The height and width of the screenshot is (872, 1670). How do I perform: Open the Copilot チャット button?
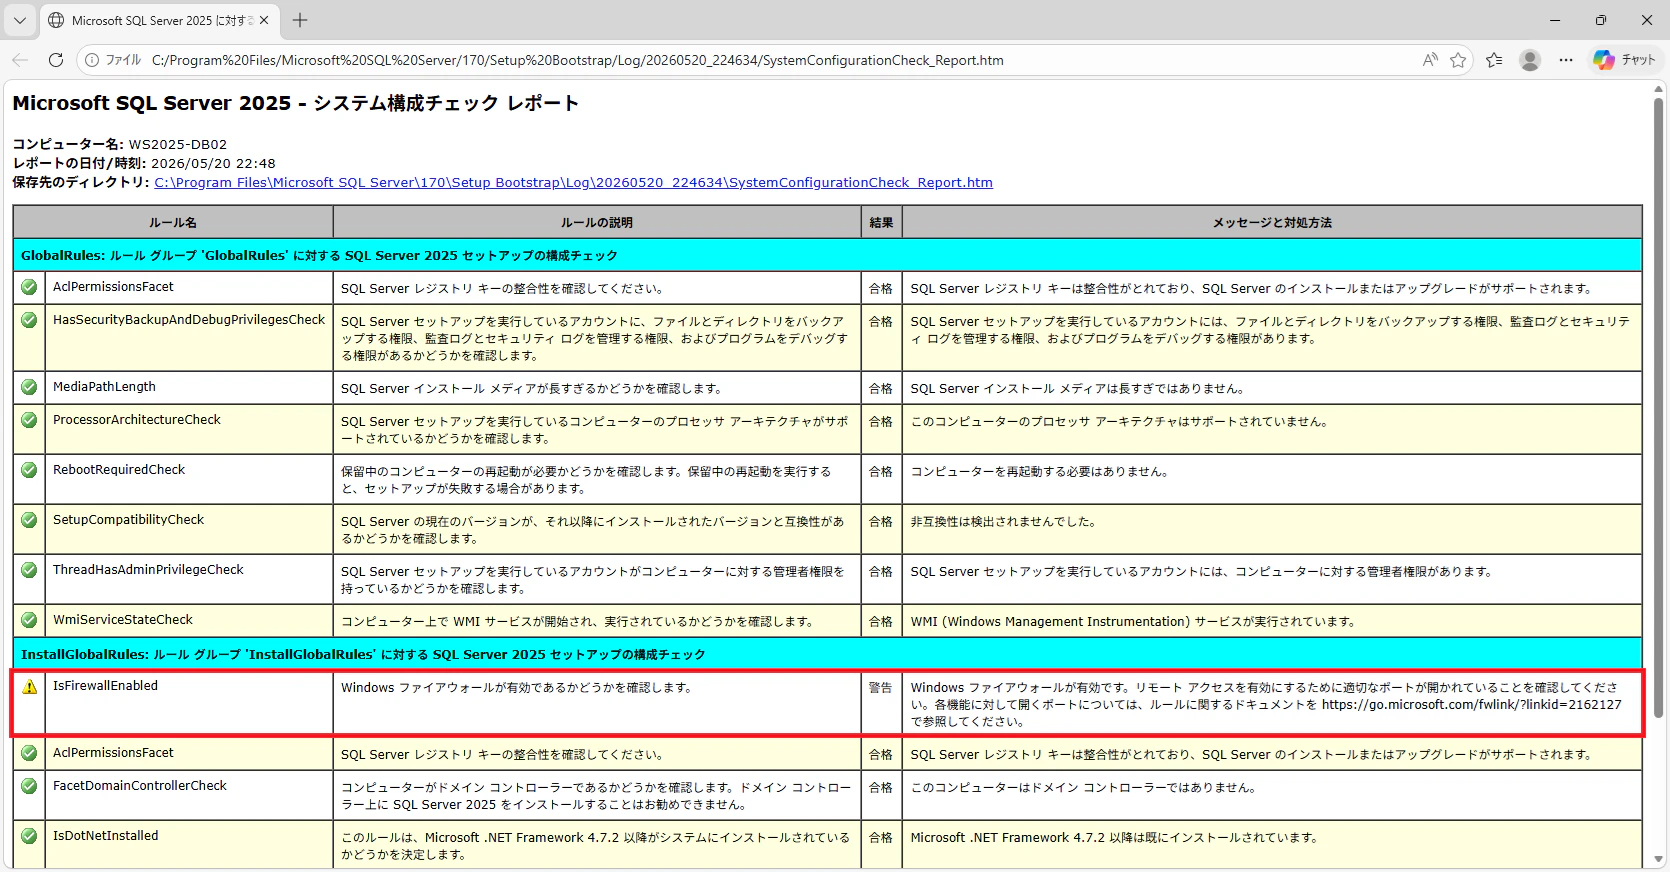point(1624,60)
